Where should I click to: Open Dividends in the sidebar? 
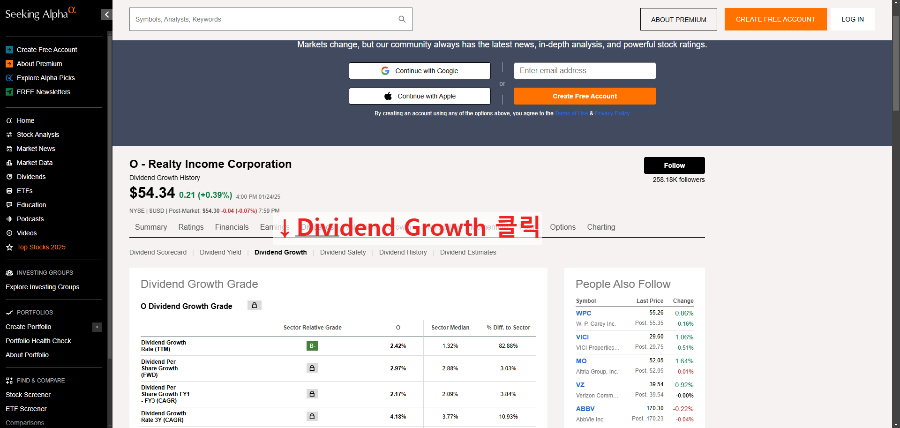pos(31,177)
